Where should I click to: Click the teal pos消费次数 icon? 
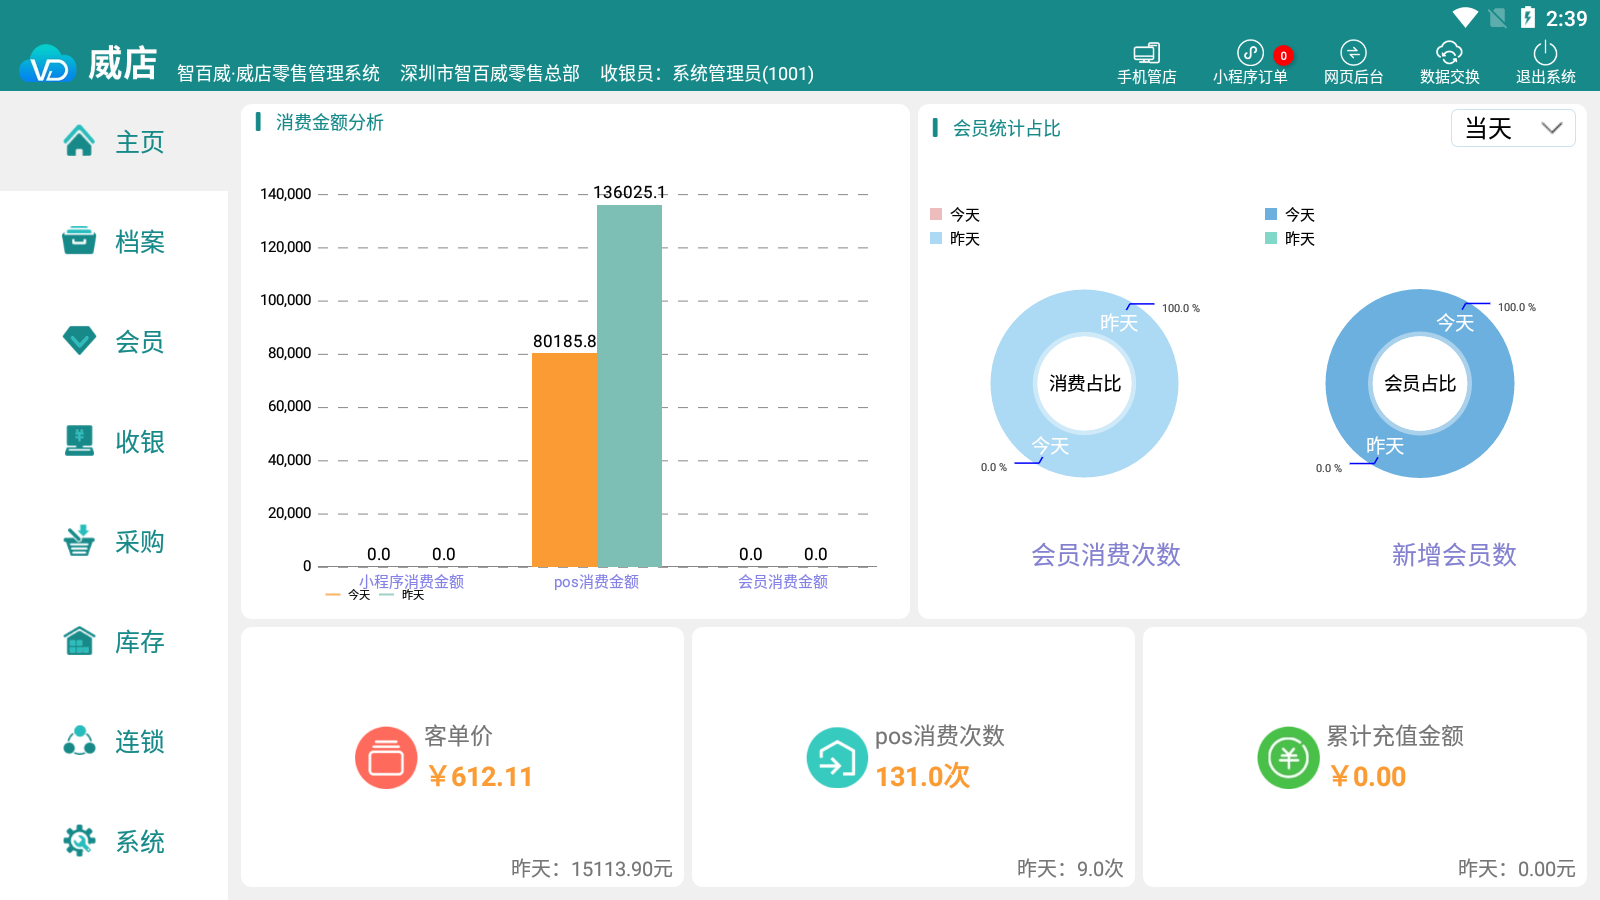pos(837,758)
